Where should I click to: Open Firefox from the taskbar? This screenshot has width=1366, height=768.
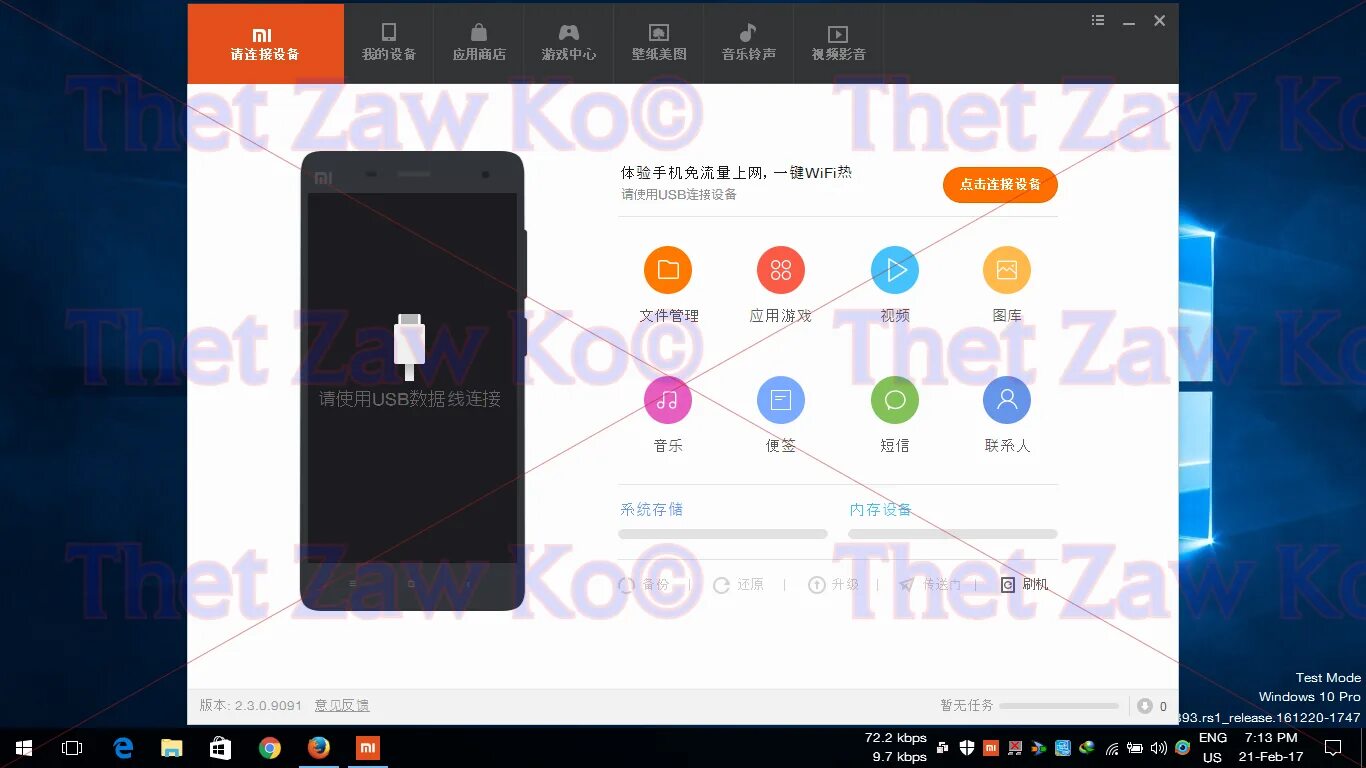[x=319, y=747]
